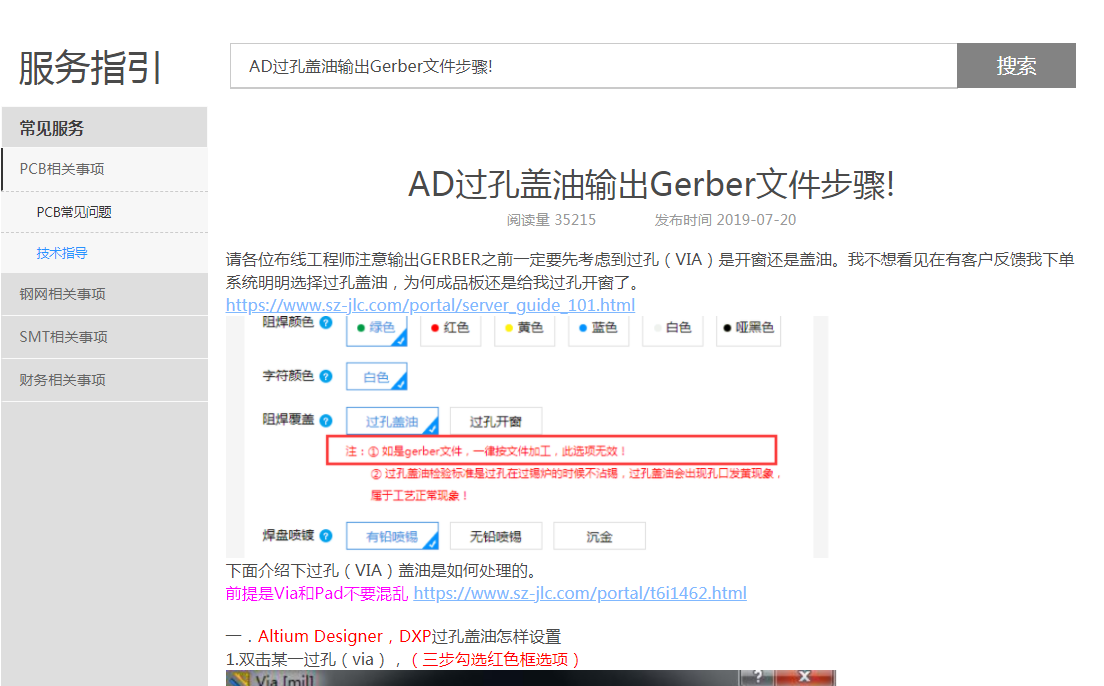Click help icon beside 阻焊颜色
1104x686 pixels.
pos(326,323)
